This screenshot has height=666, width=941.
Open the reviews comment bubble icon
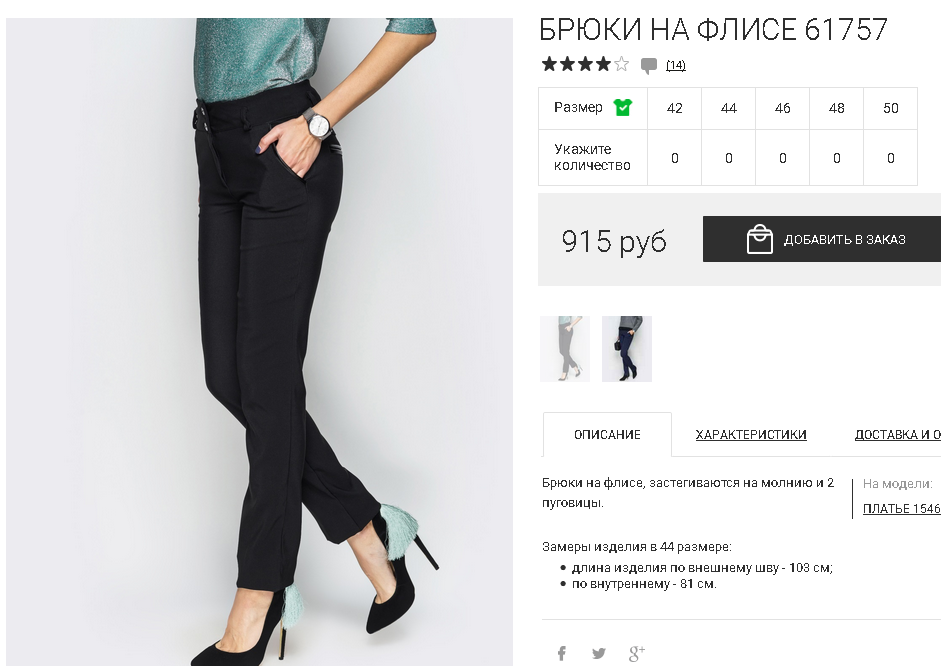[649, 65]
